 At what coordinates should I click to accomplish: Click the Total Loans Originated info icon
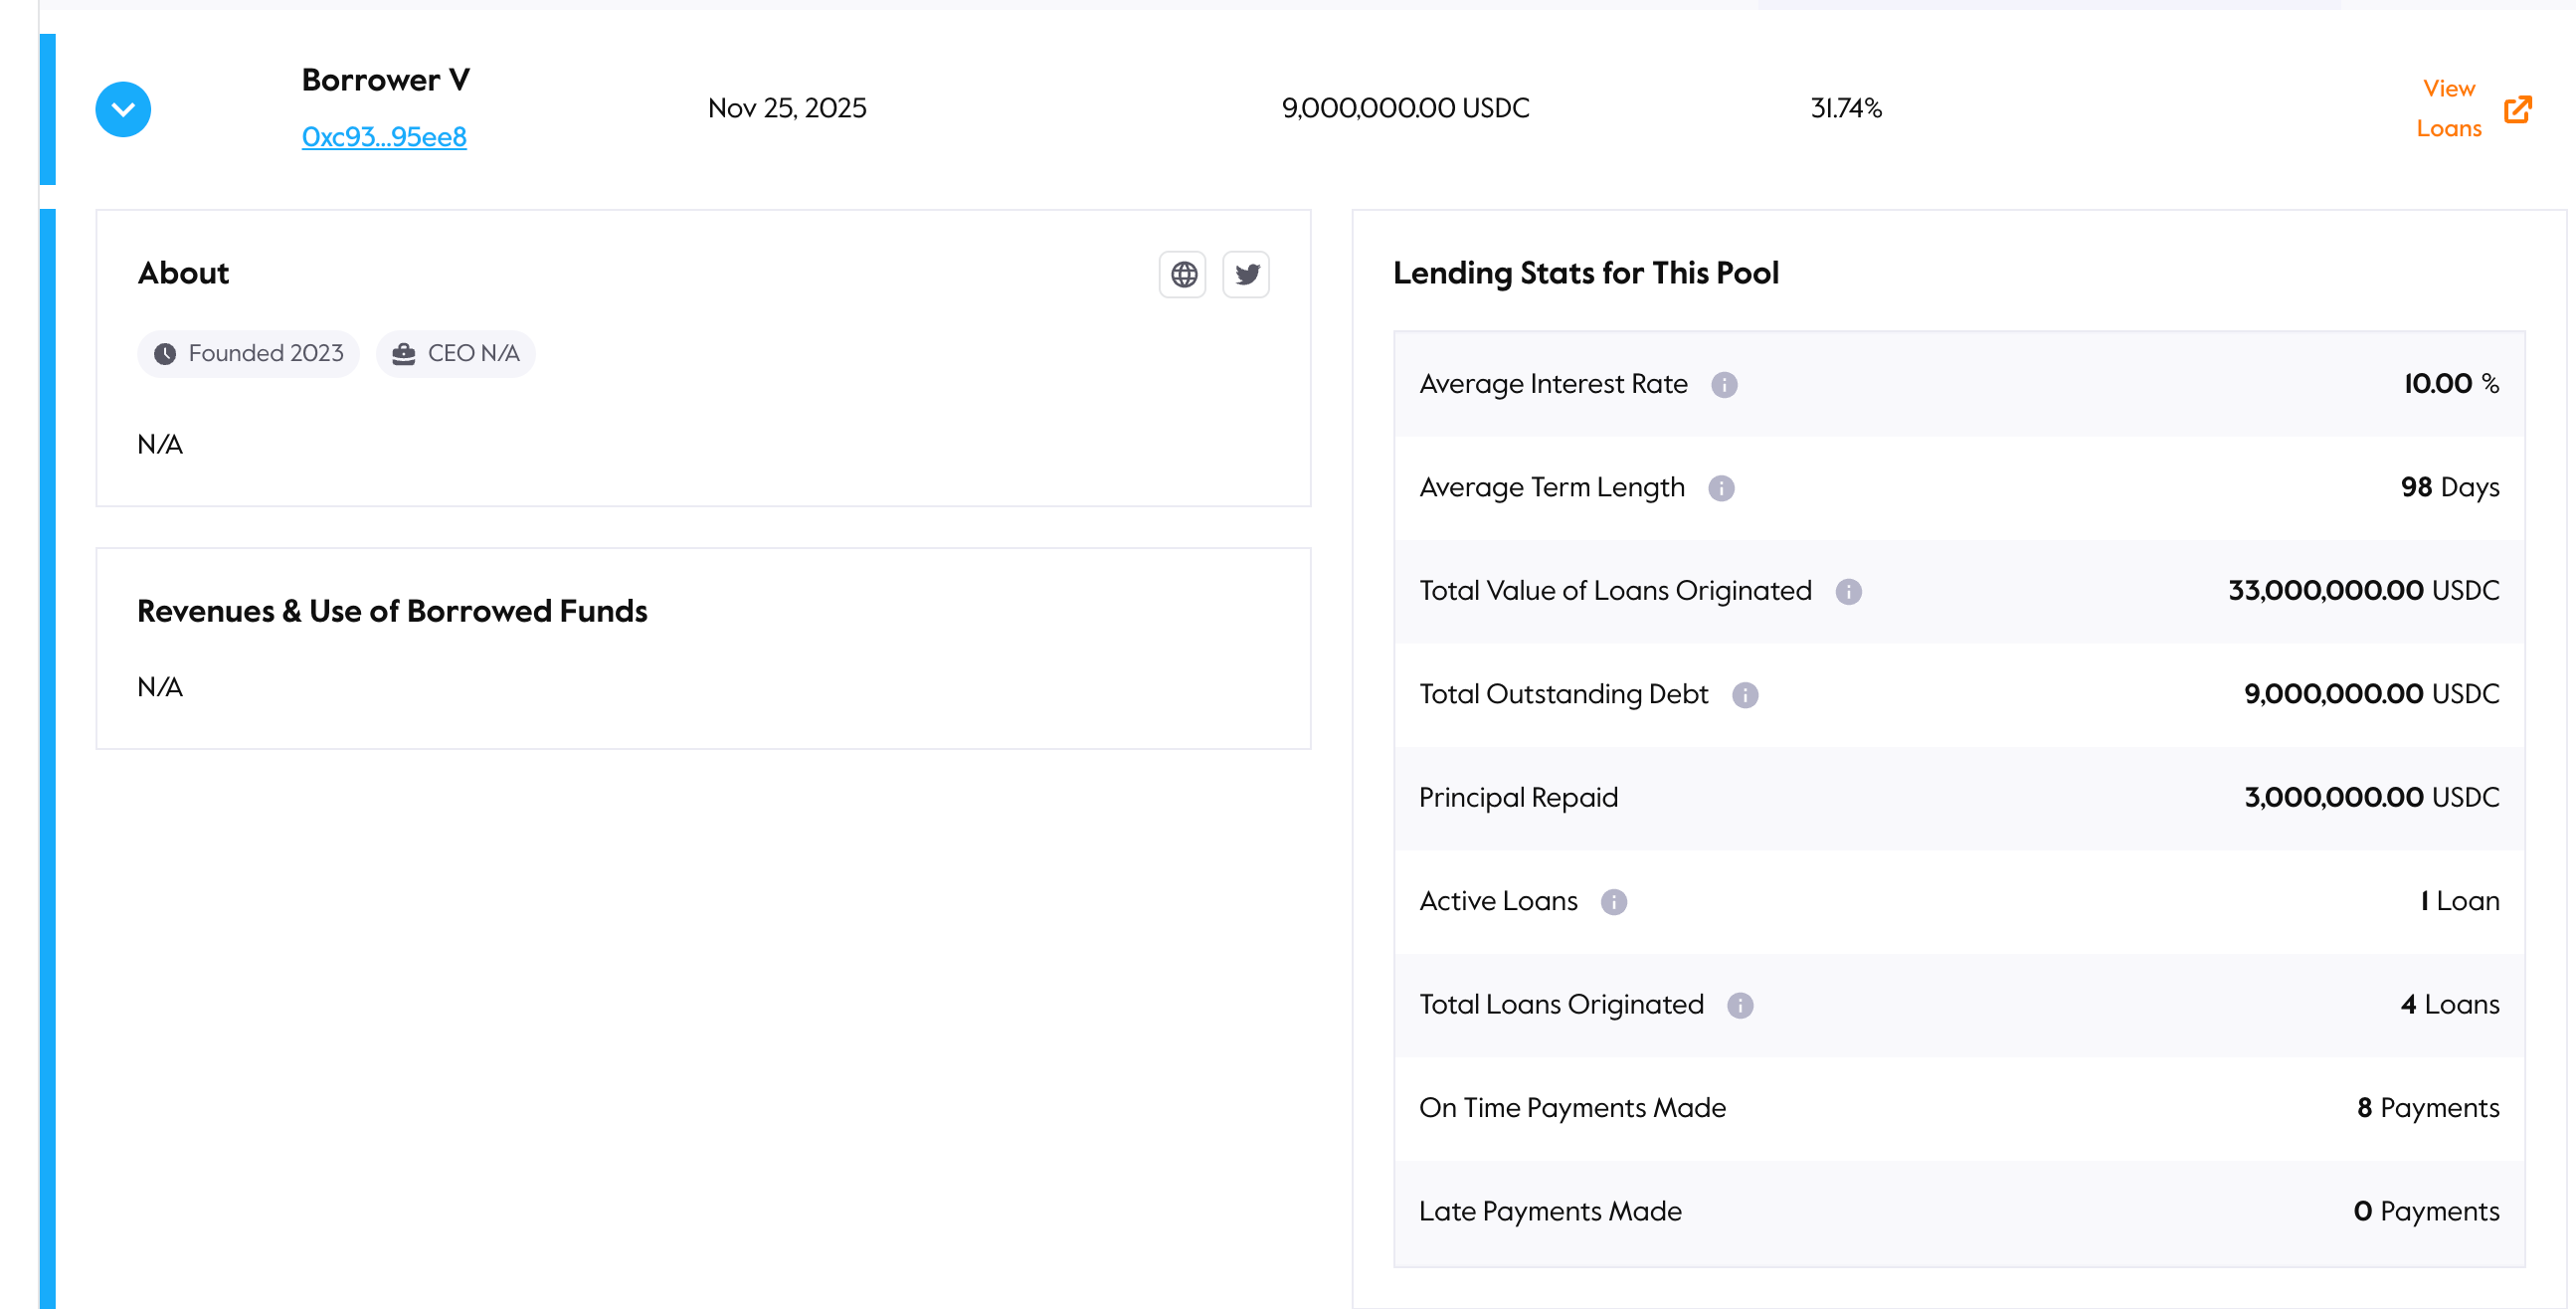click(1740, 1005)
